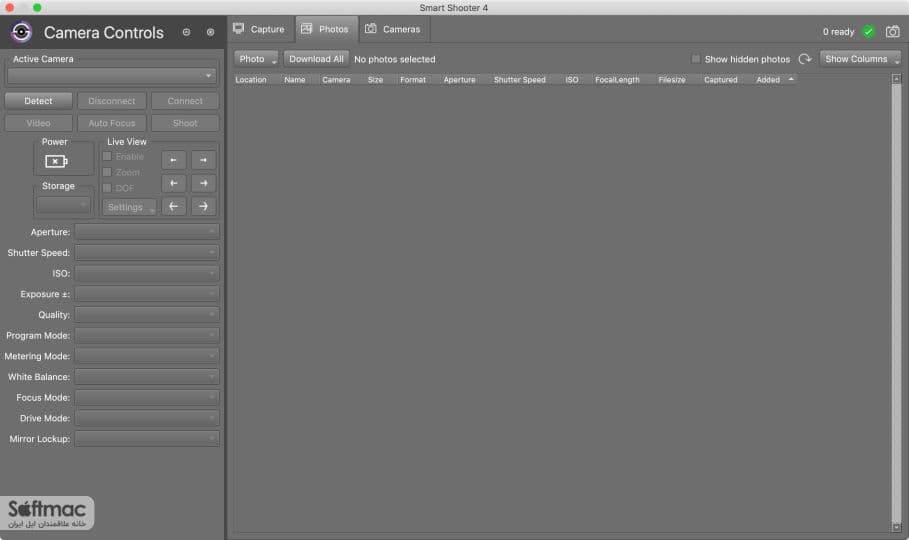Check Show hidden photos checkbox
This screenshot has width=909, height=540.
696,59
